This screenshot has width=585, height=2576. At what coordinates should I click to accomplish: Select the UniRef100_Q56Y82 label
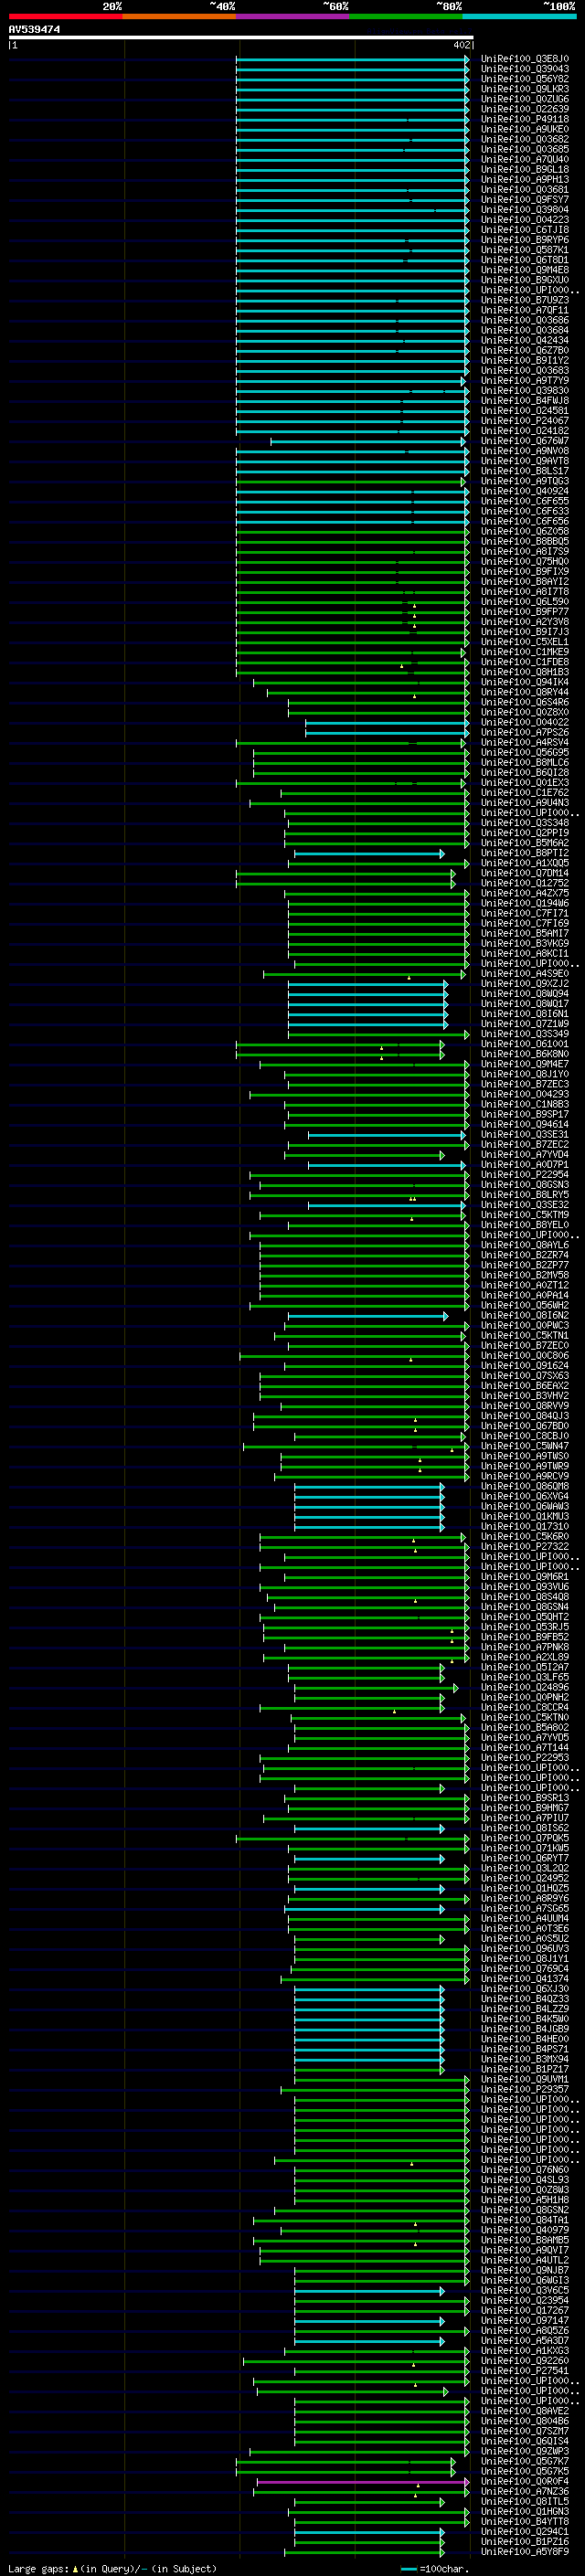click(525, 79)
